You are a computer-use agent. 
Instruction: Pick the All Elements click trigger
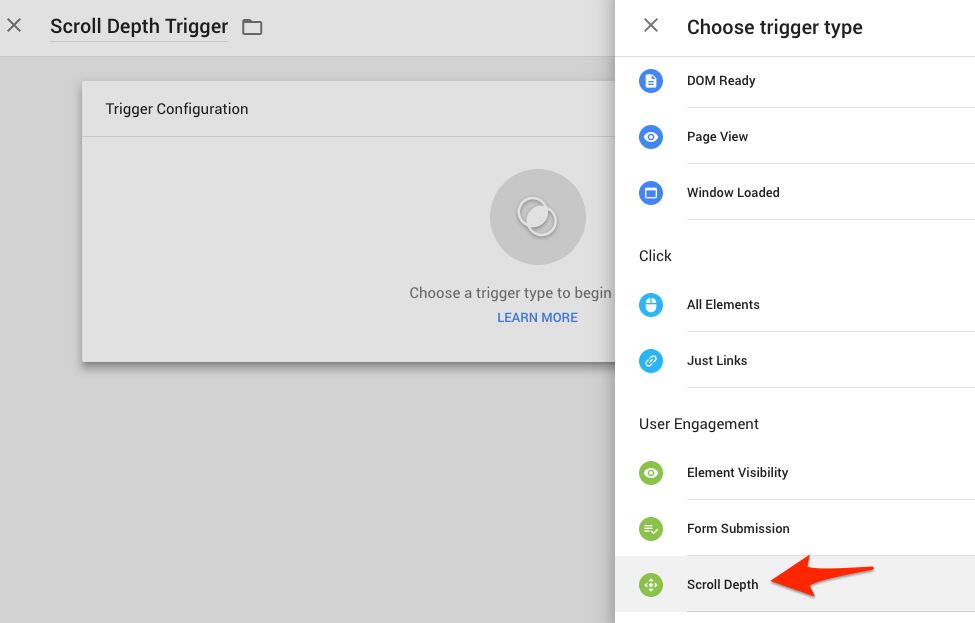point(795,305)
